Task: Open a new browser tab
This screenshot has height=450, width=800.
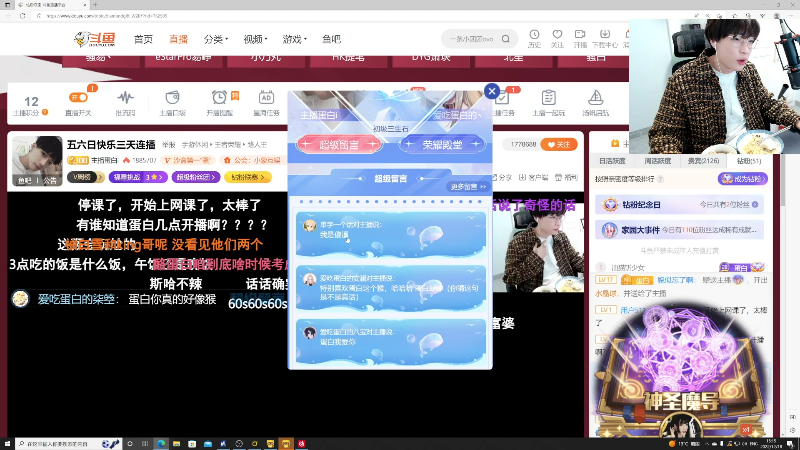Action: pos(95,5)
